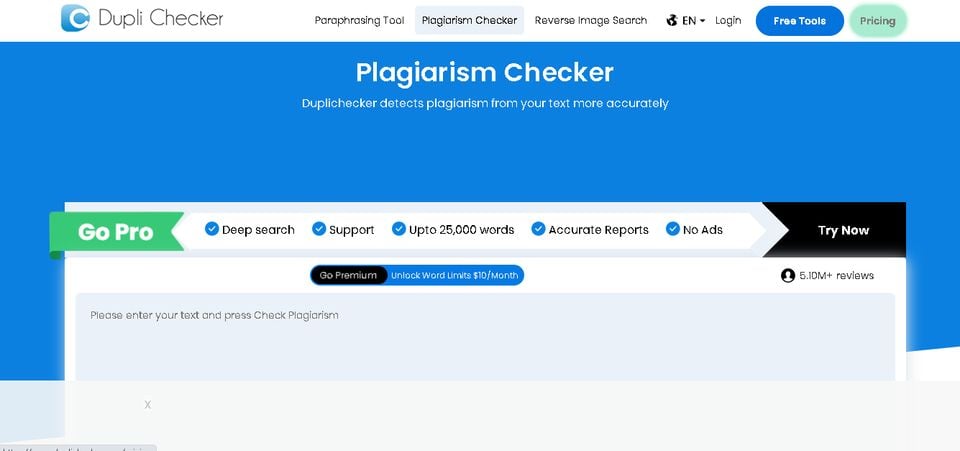
Task: Click the globe language icon
Action: 672,20
